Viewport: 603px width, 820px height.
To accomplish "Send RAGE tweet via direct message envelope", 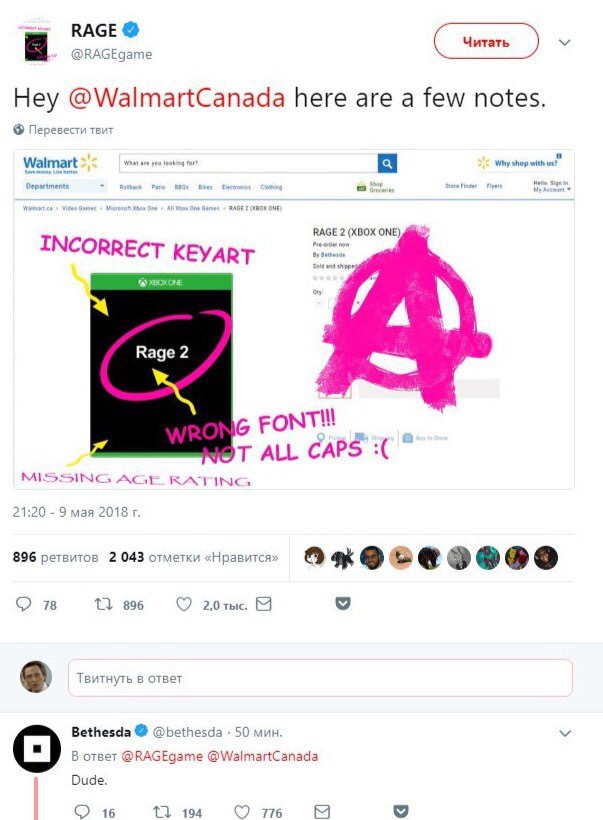I will pyautogui.click(x=264, y=605).
